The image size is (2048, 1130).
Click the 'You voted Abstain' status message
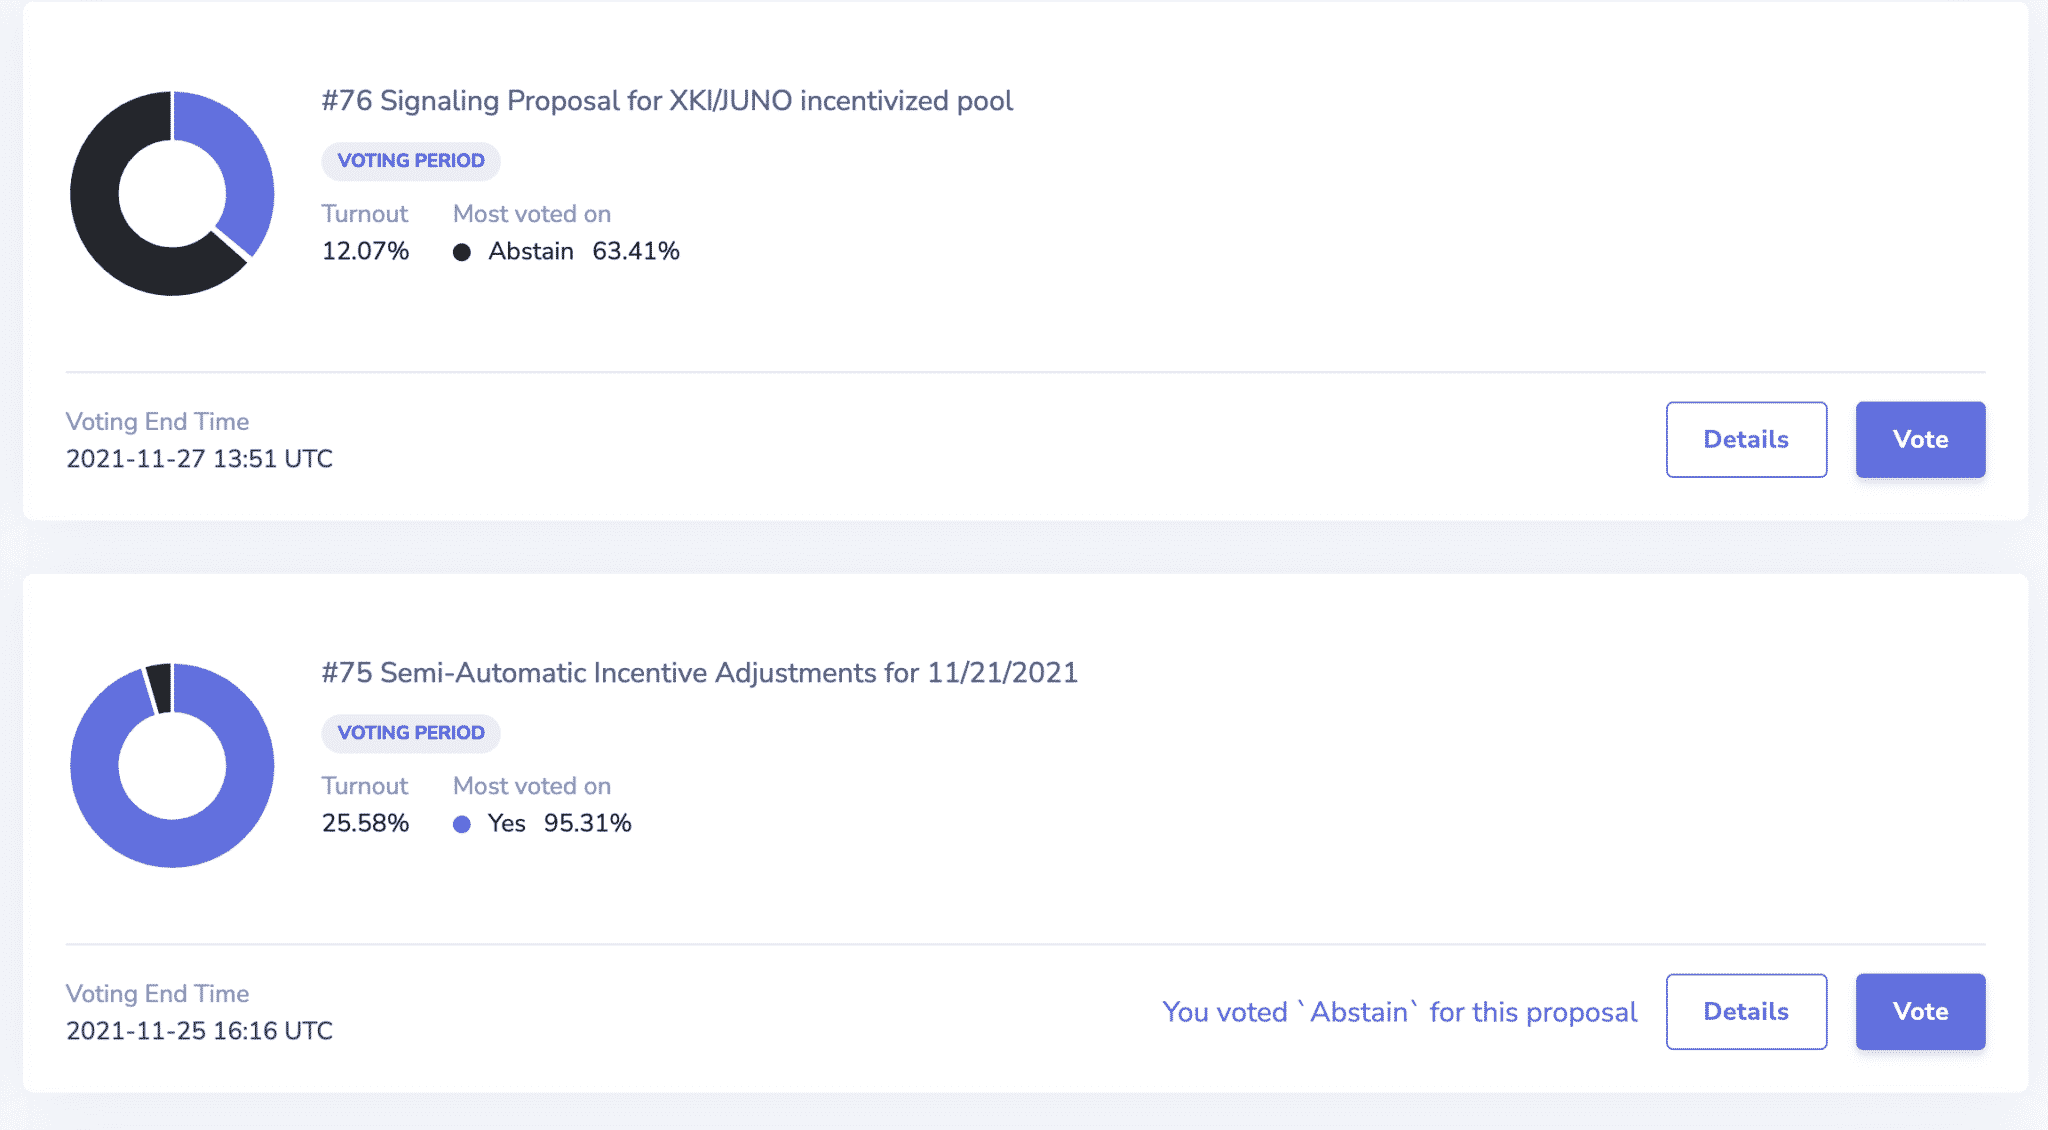(x=1399, y=1012)
